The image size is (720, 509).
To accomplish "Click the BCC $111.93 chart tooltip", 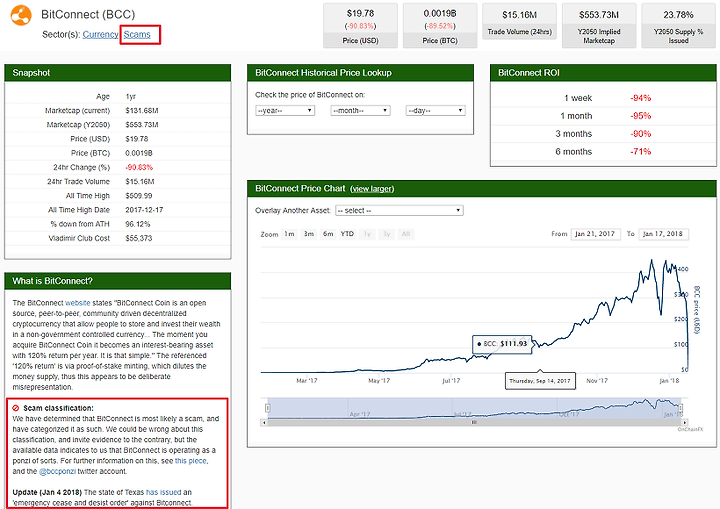I will (x=502, y=344).
